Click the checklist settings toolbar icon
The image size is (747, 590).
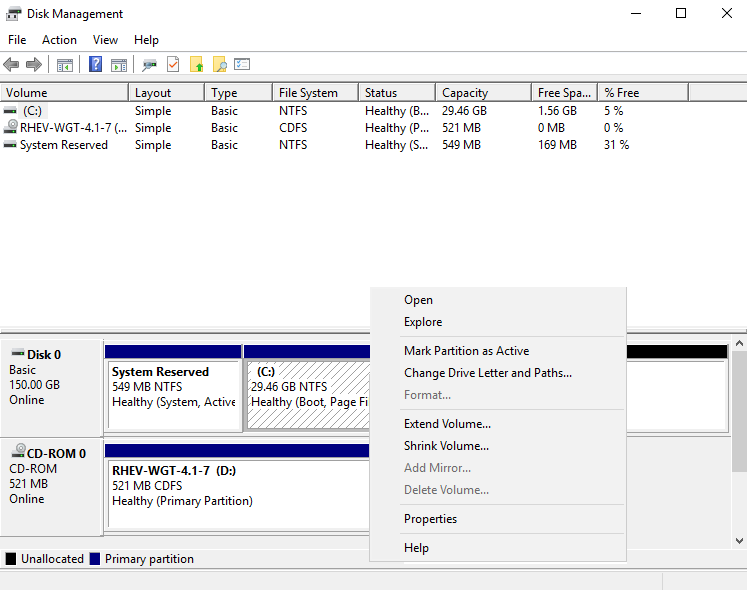coord(242,65)
